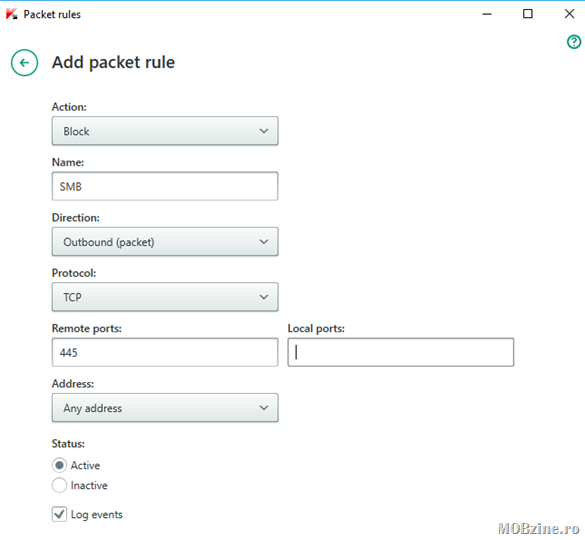Open the Protocol dropdown set to TCP
This screenshot has height=540, width=585.
point(165,297)
